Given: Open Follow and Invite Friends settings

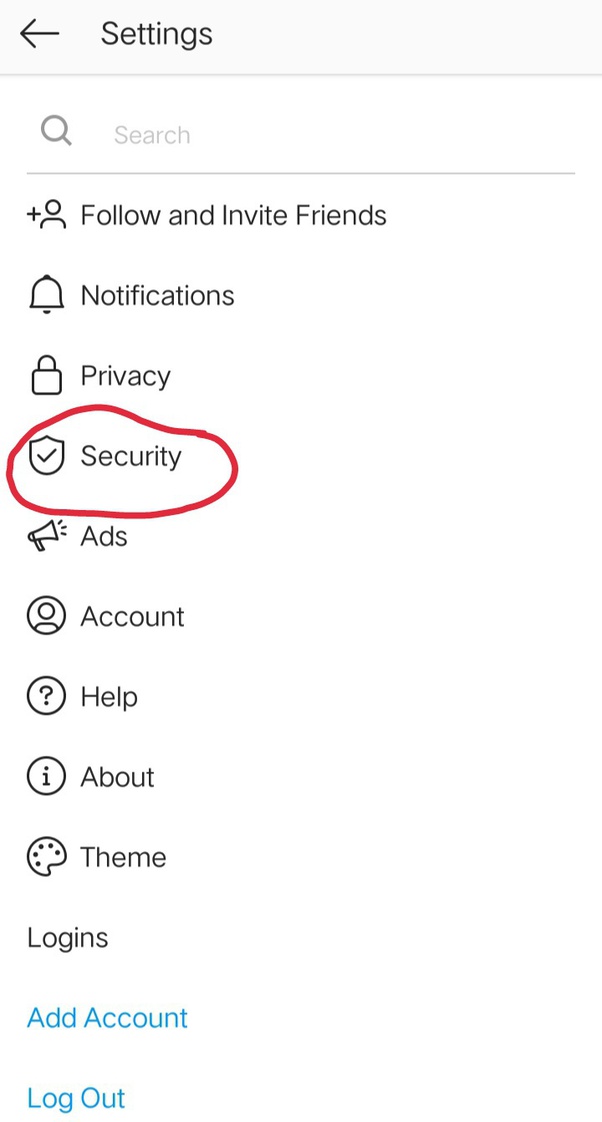Looking at the screenshot, I should (233, 215).
